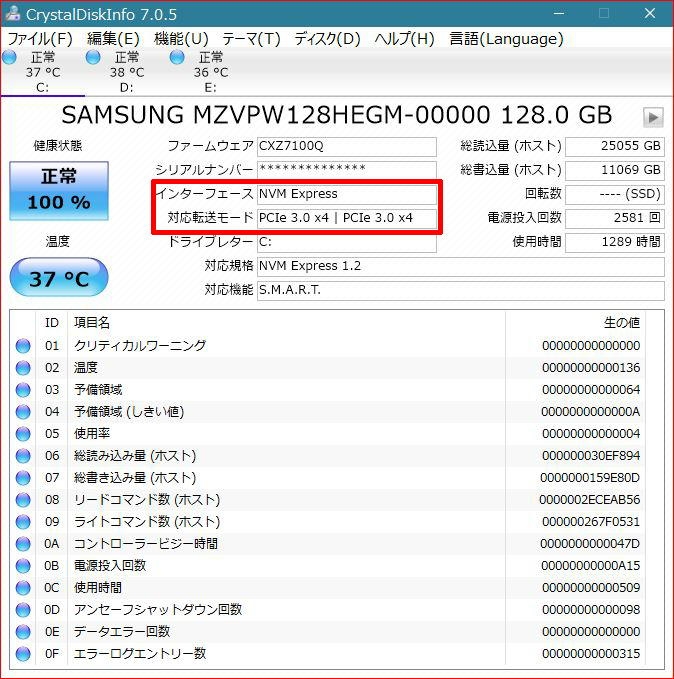Screen dimensions: 674x679
Task: Click status orb for ID 03 予備領域
Action: pyautogui.click(x=23, y=390)
